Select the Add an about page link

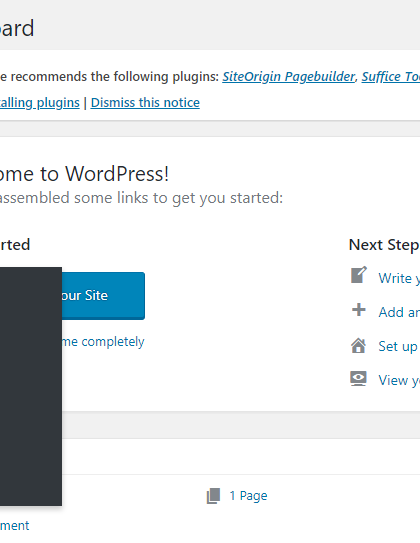point(399,312)
